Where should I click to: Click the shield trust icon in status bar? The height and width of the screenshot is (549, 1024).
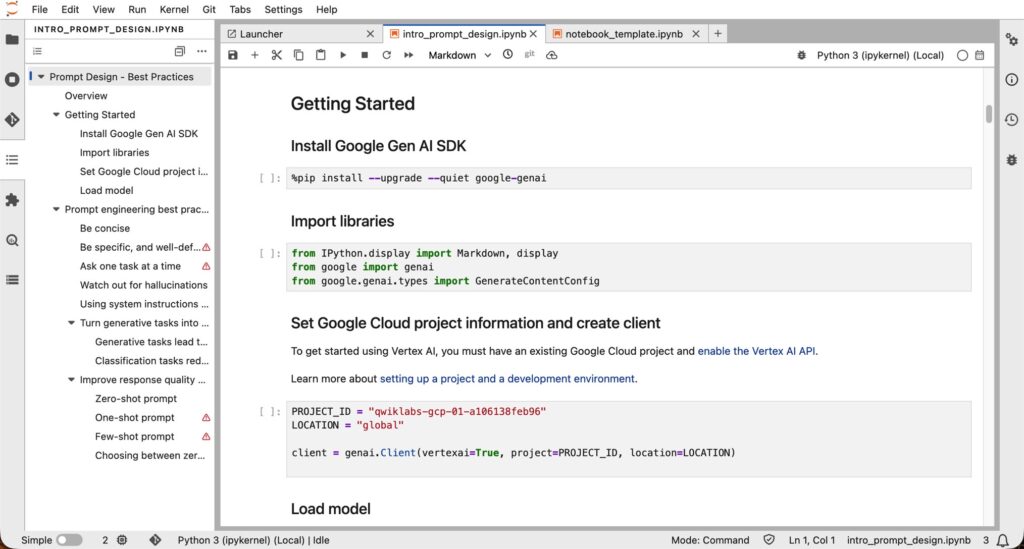[769, 540]
